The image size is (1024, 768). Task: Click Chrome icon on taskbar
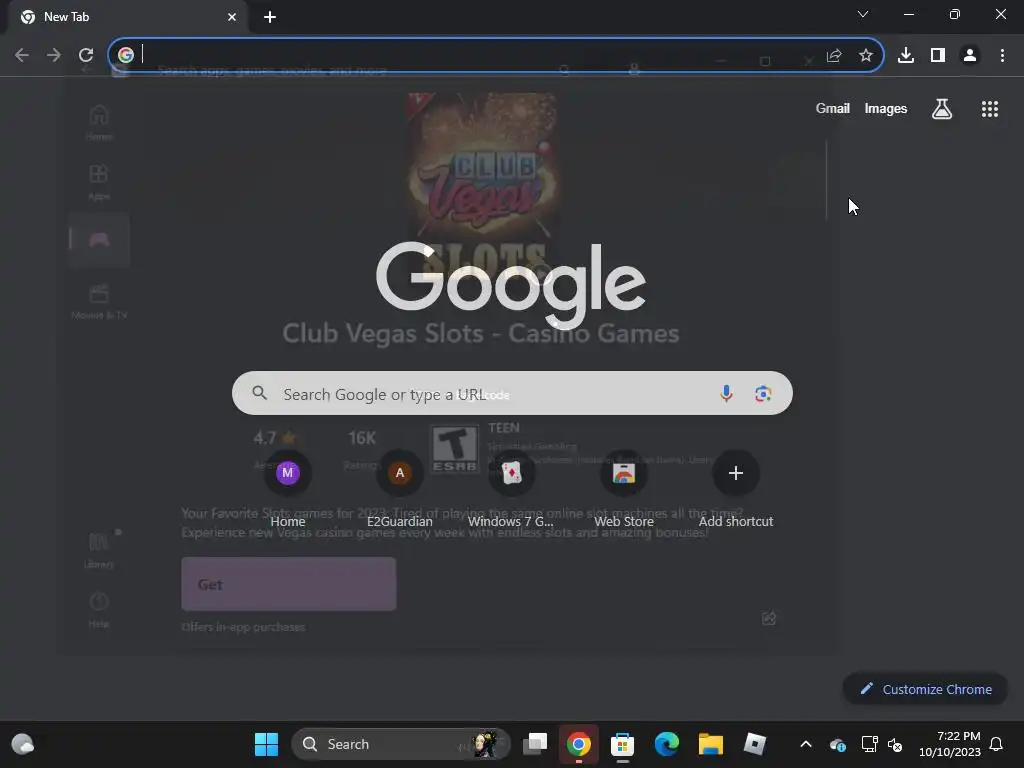pyautogui.click(x=579, y=744)
